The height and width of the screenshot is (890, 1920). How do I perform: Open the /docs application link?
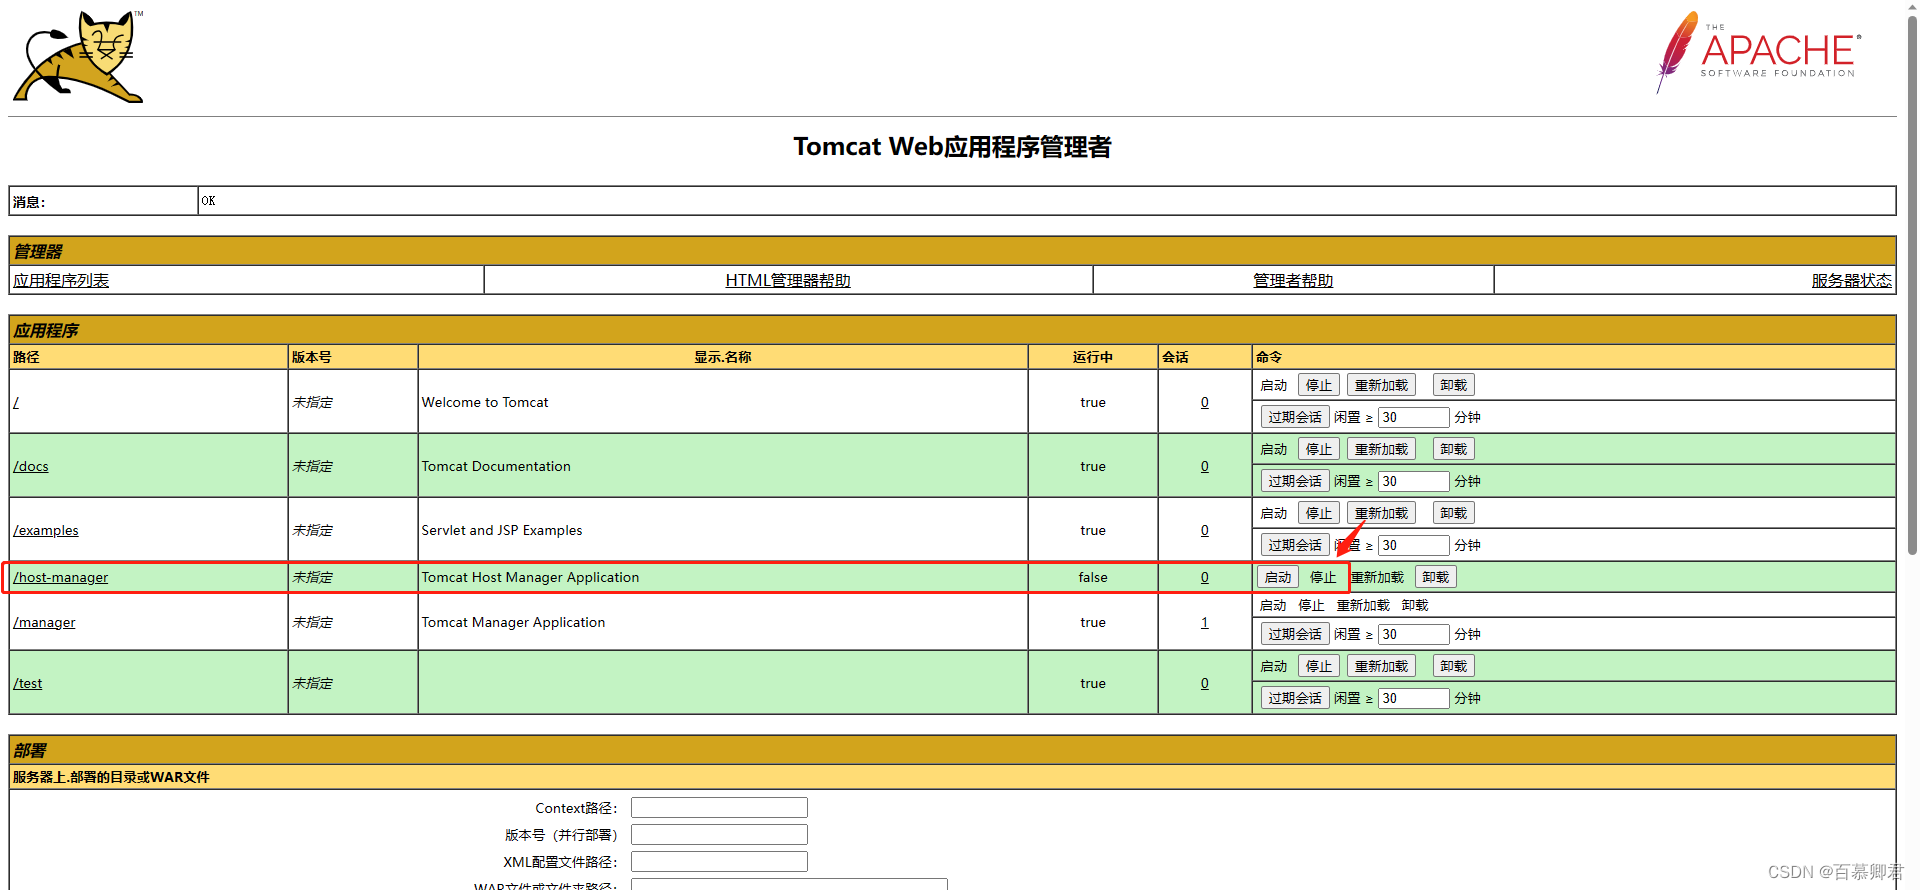[x=31, y=466]
